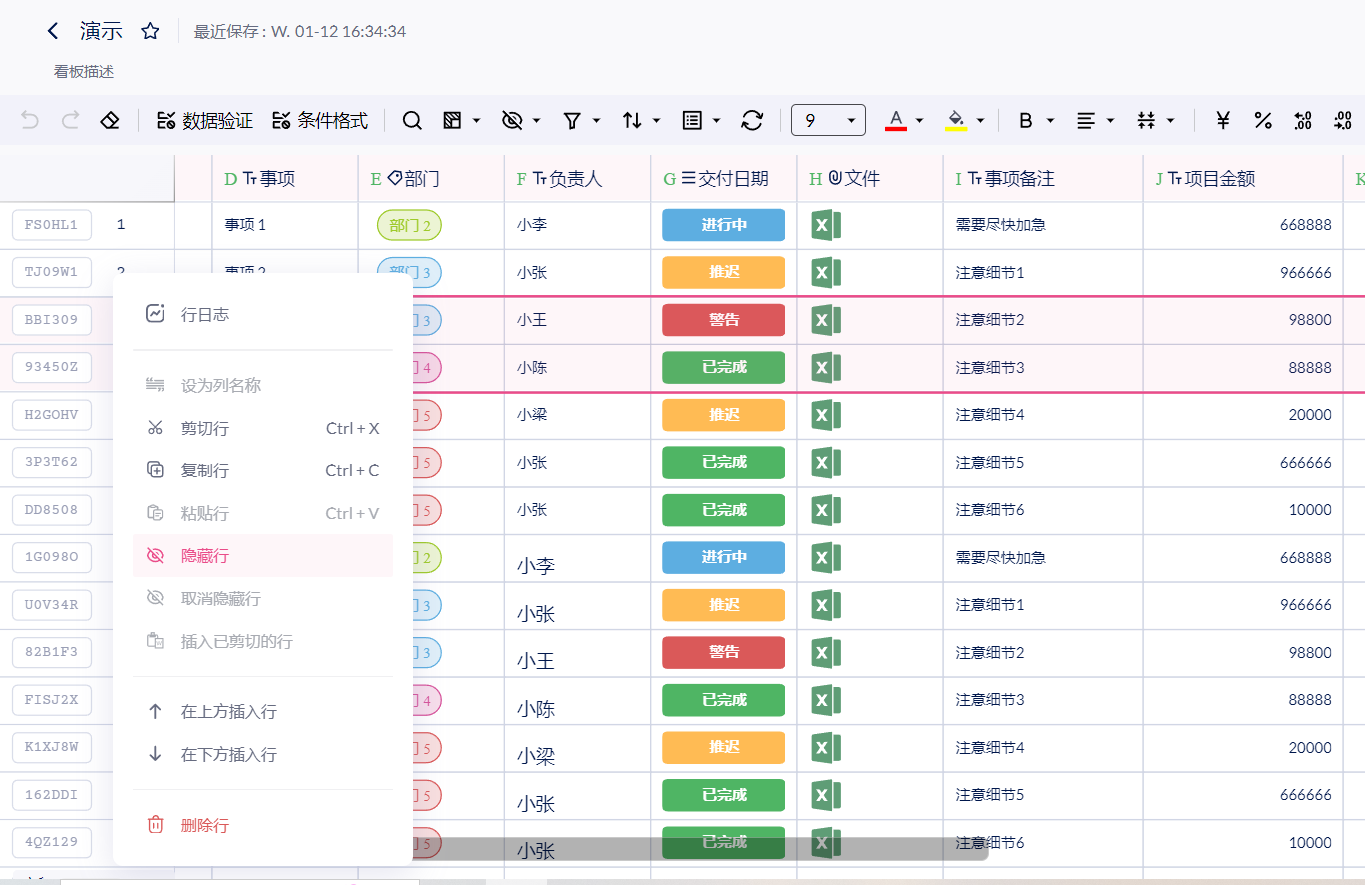
Task: Click cell with amount 88888 in 93450Z row
Action: (x=1243, y=367)
